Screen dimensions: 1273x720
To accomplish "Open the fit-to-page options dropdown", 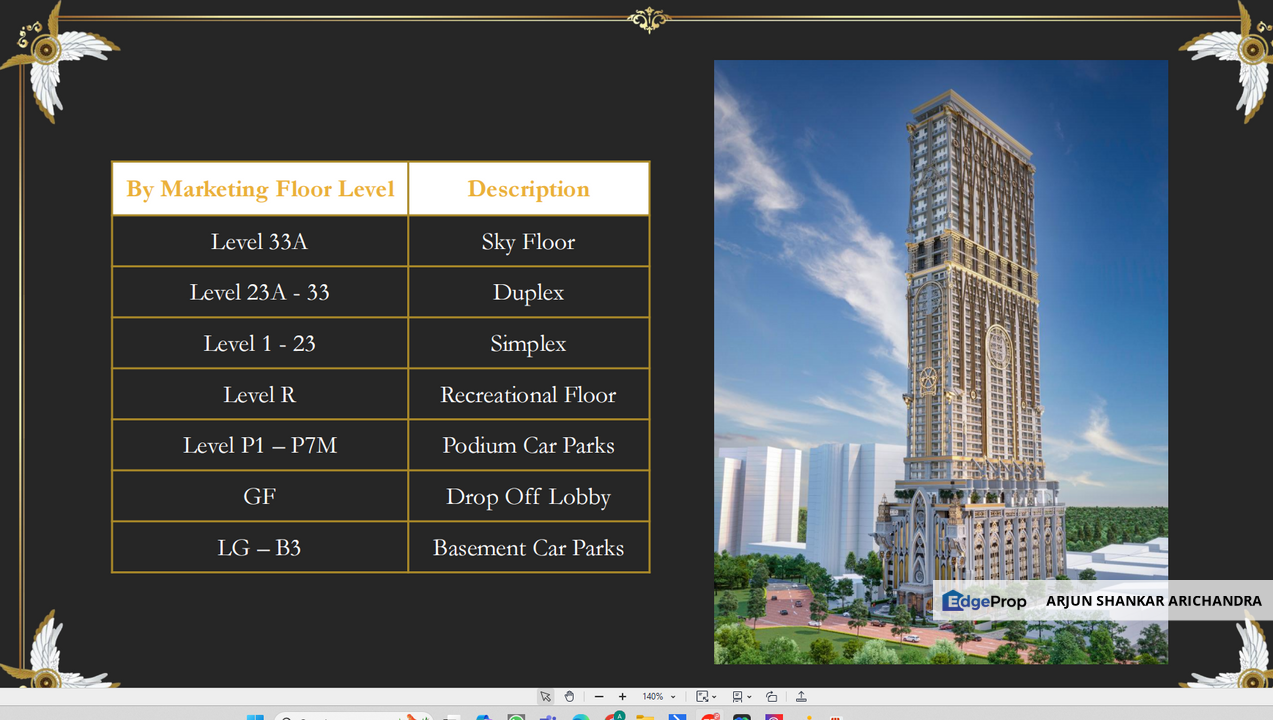I will pos(706,697).
